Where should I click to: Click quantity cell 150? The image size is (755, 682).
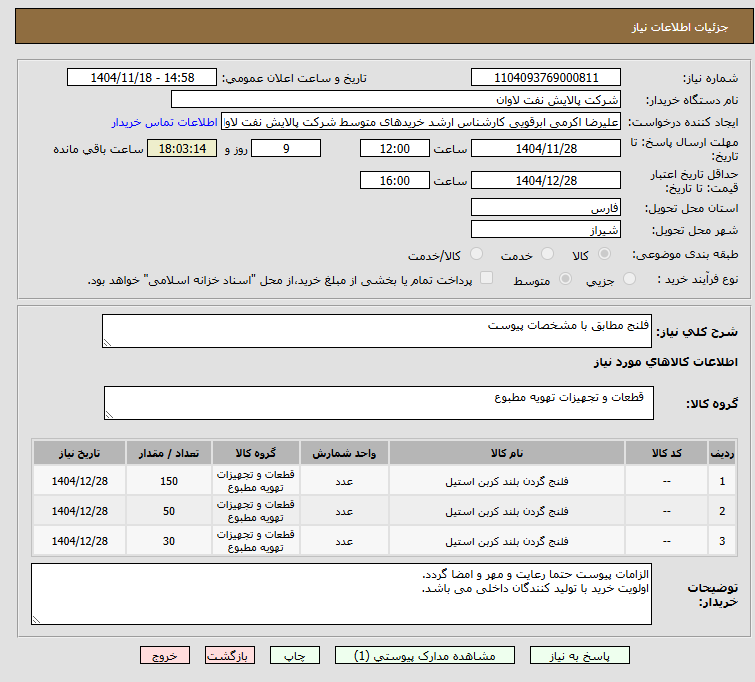click(x=169, y=481)
